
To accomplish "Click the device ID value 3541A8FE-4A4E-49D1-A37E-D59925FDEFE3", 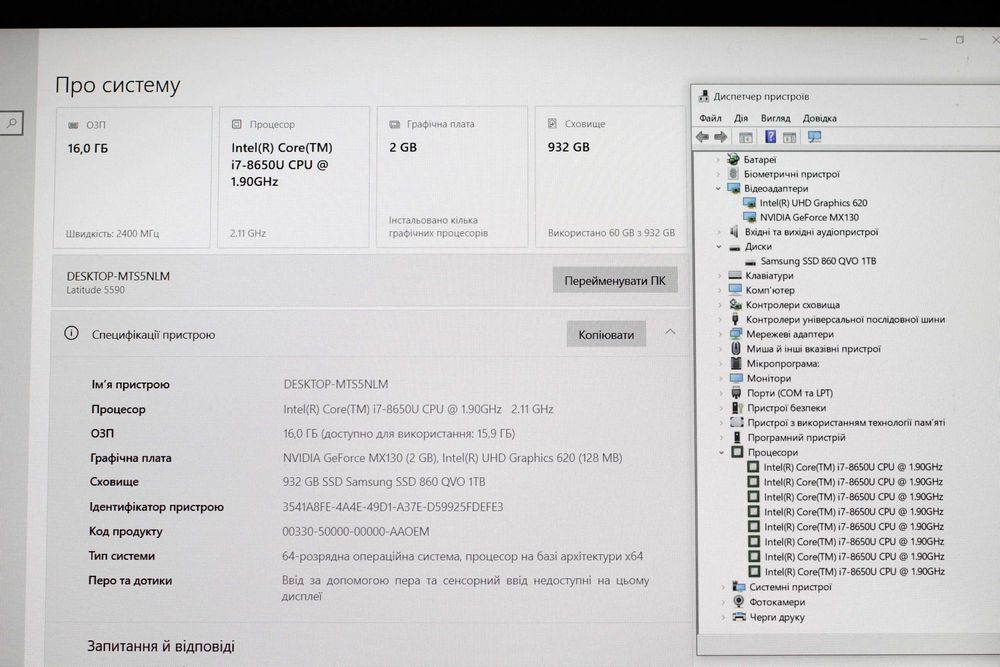I will (x=393, y=507).
